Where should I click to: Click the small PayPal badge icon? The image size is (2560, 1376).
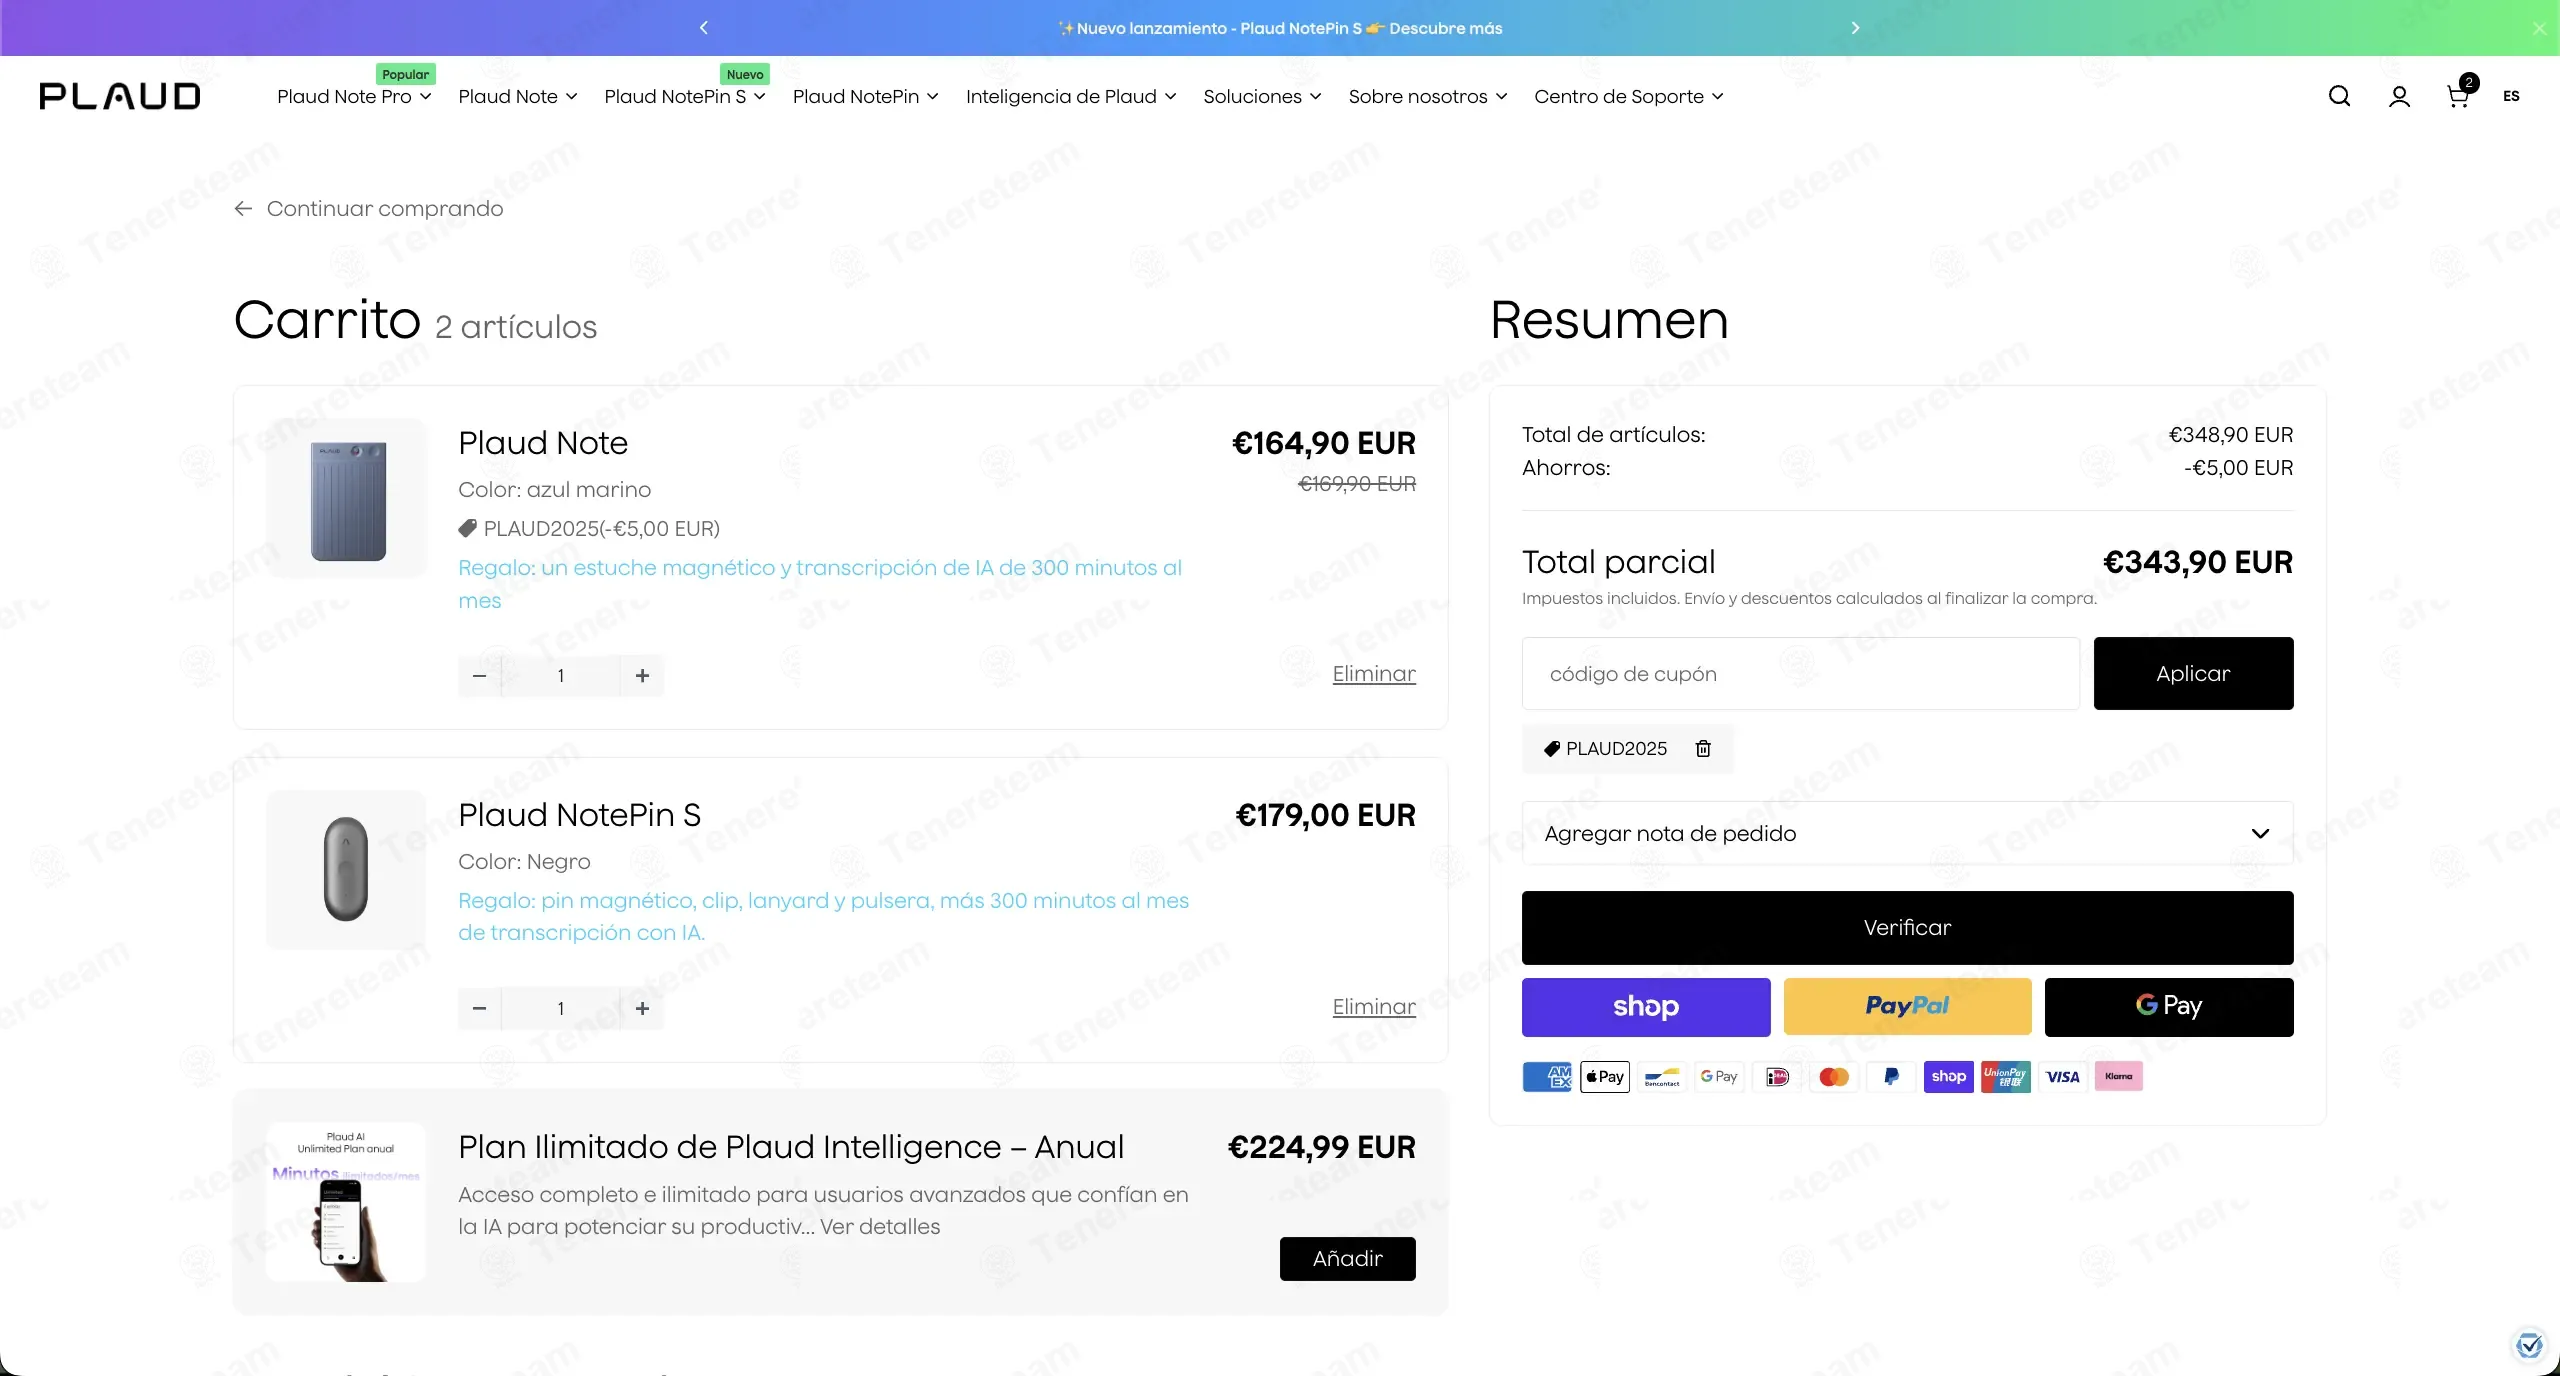point(1891,1077)
